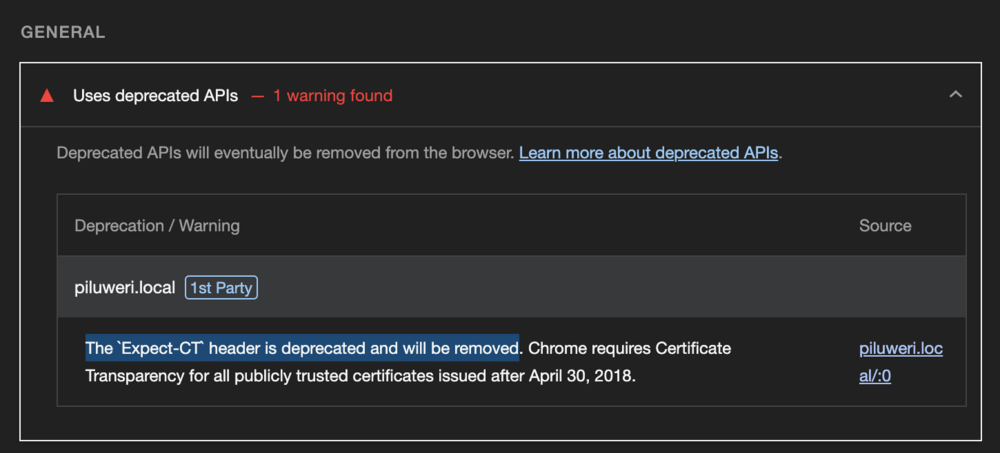Open Learn more about deprecated APIs link
The height and width of the screenshot is (453, 1000).
(x=648, y=154)
